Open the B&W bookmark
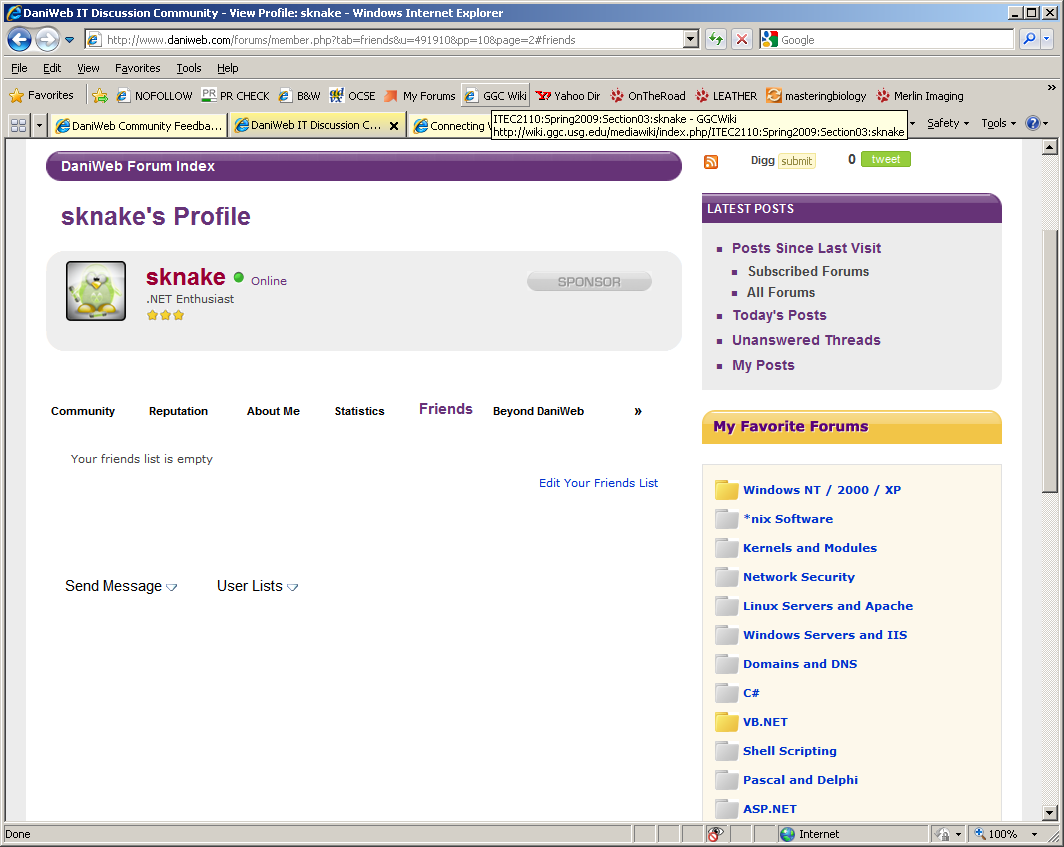 [299, 96]
